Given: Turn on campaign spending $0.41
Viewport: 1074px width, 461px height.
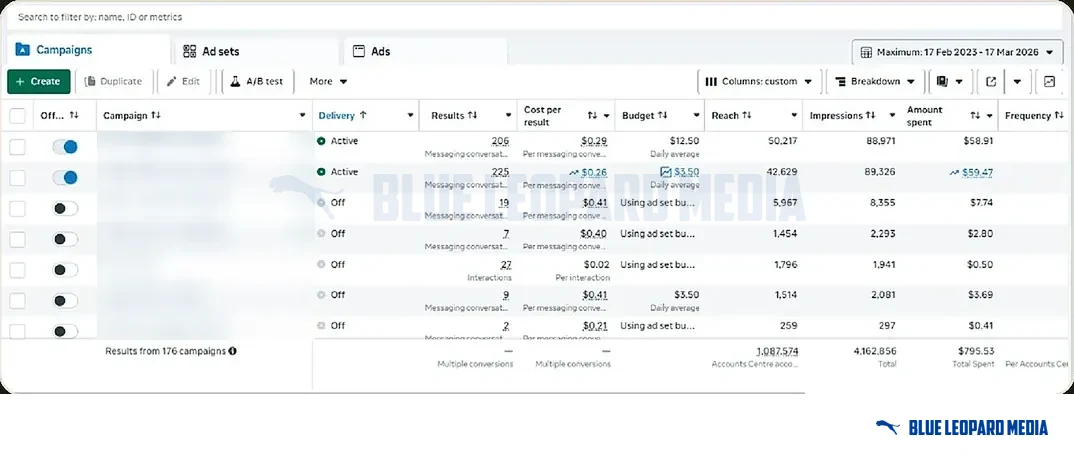Looking at the screenshot, I should coord(66,331).
